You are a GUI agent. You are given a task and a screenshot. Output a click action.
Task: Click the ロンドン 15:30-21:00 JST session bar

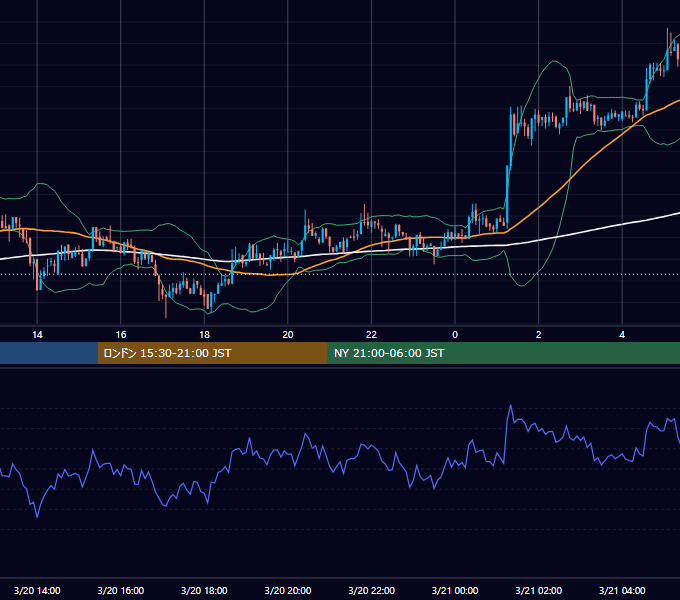click(x=212, y=353)
